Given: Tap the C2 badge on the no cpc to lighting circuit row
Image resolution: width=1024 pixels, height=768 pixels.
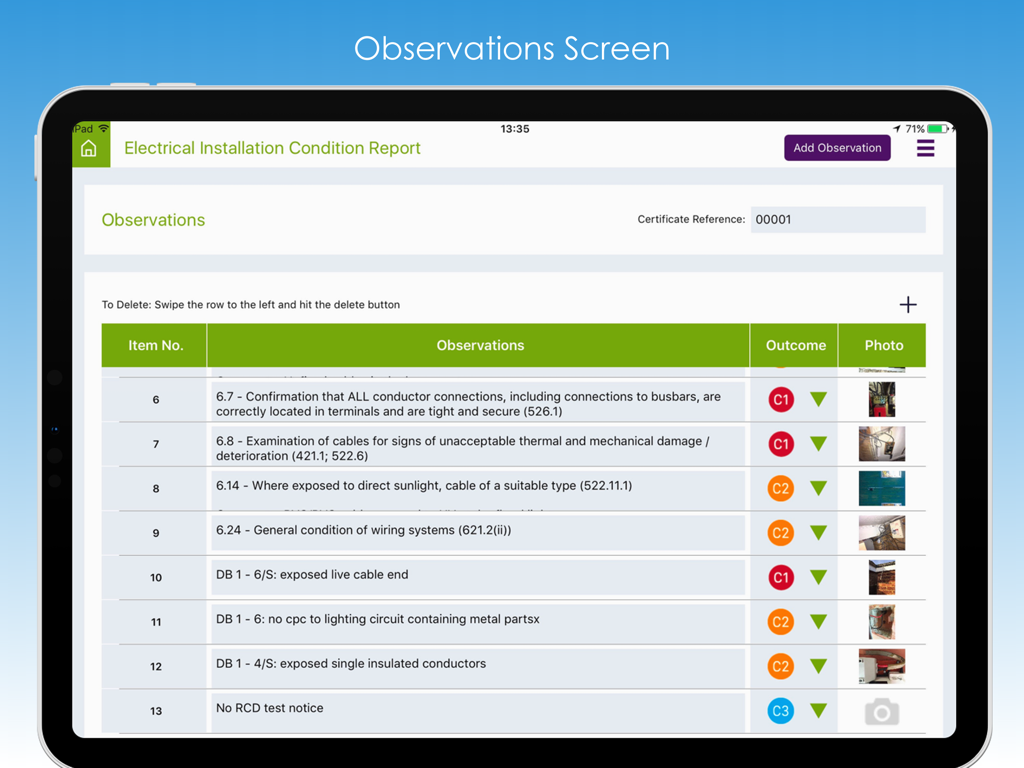Looking at the screenshot, I should (x=780, y=621).
